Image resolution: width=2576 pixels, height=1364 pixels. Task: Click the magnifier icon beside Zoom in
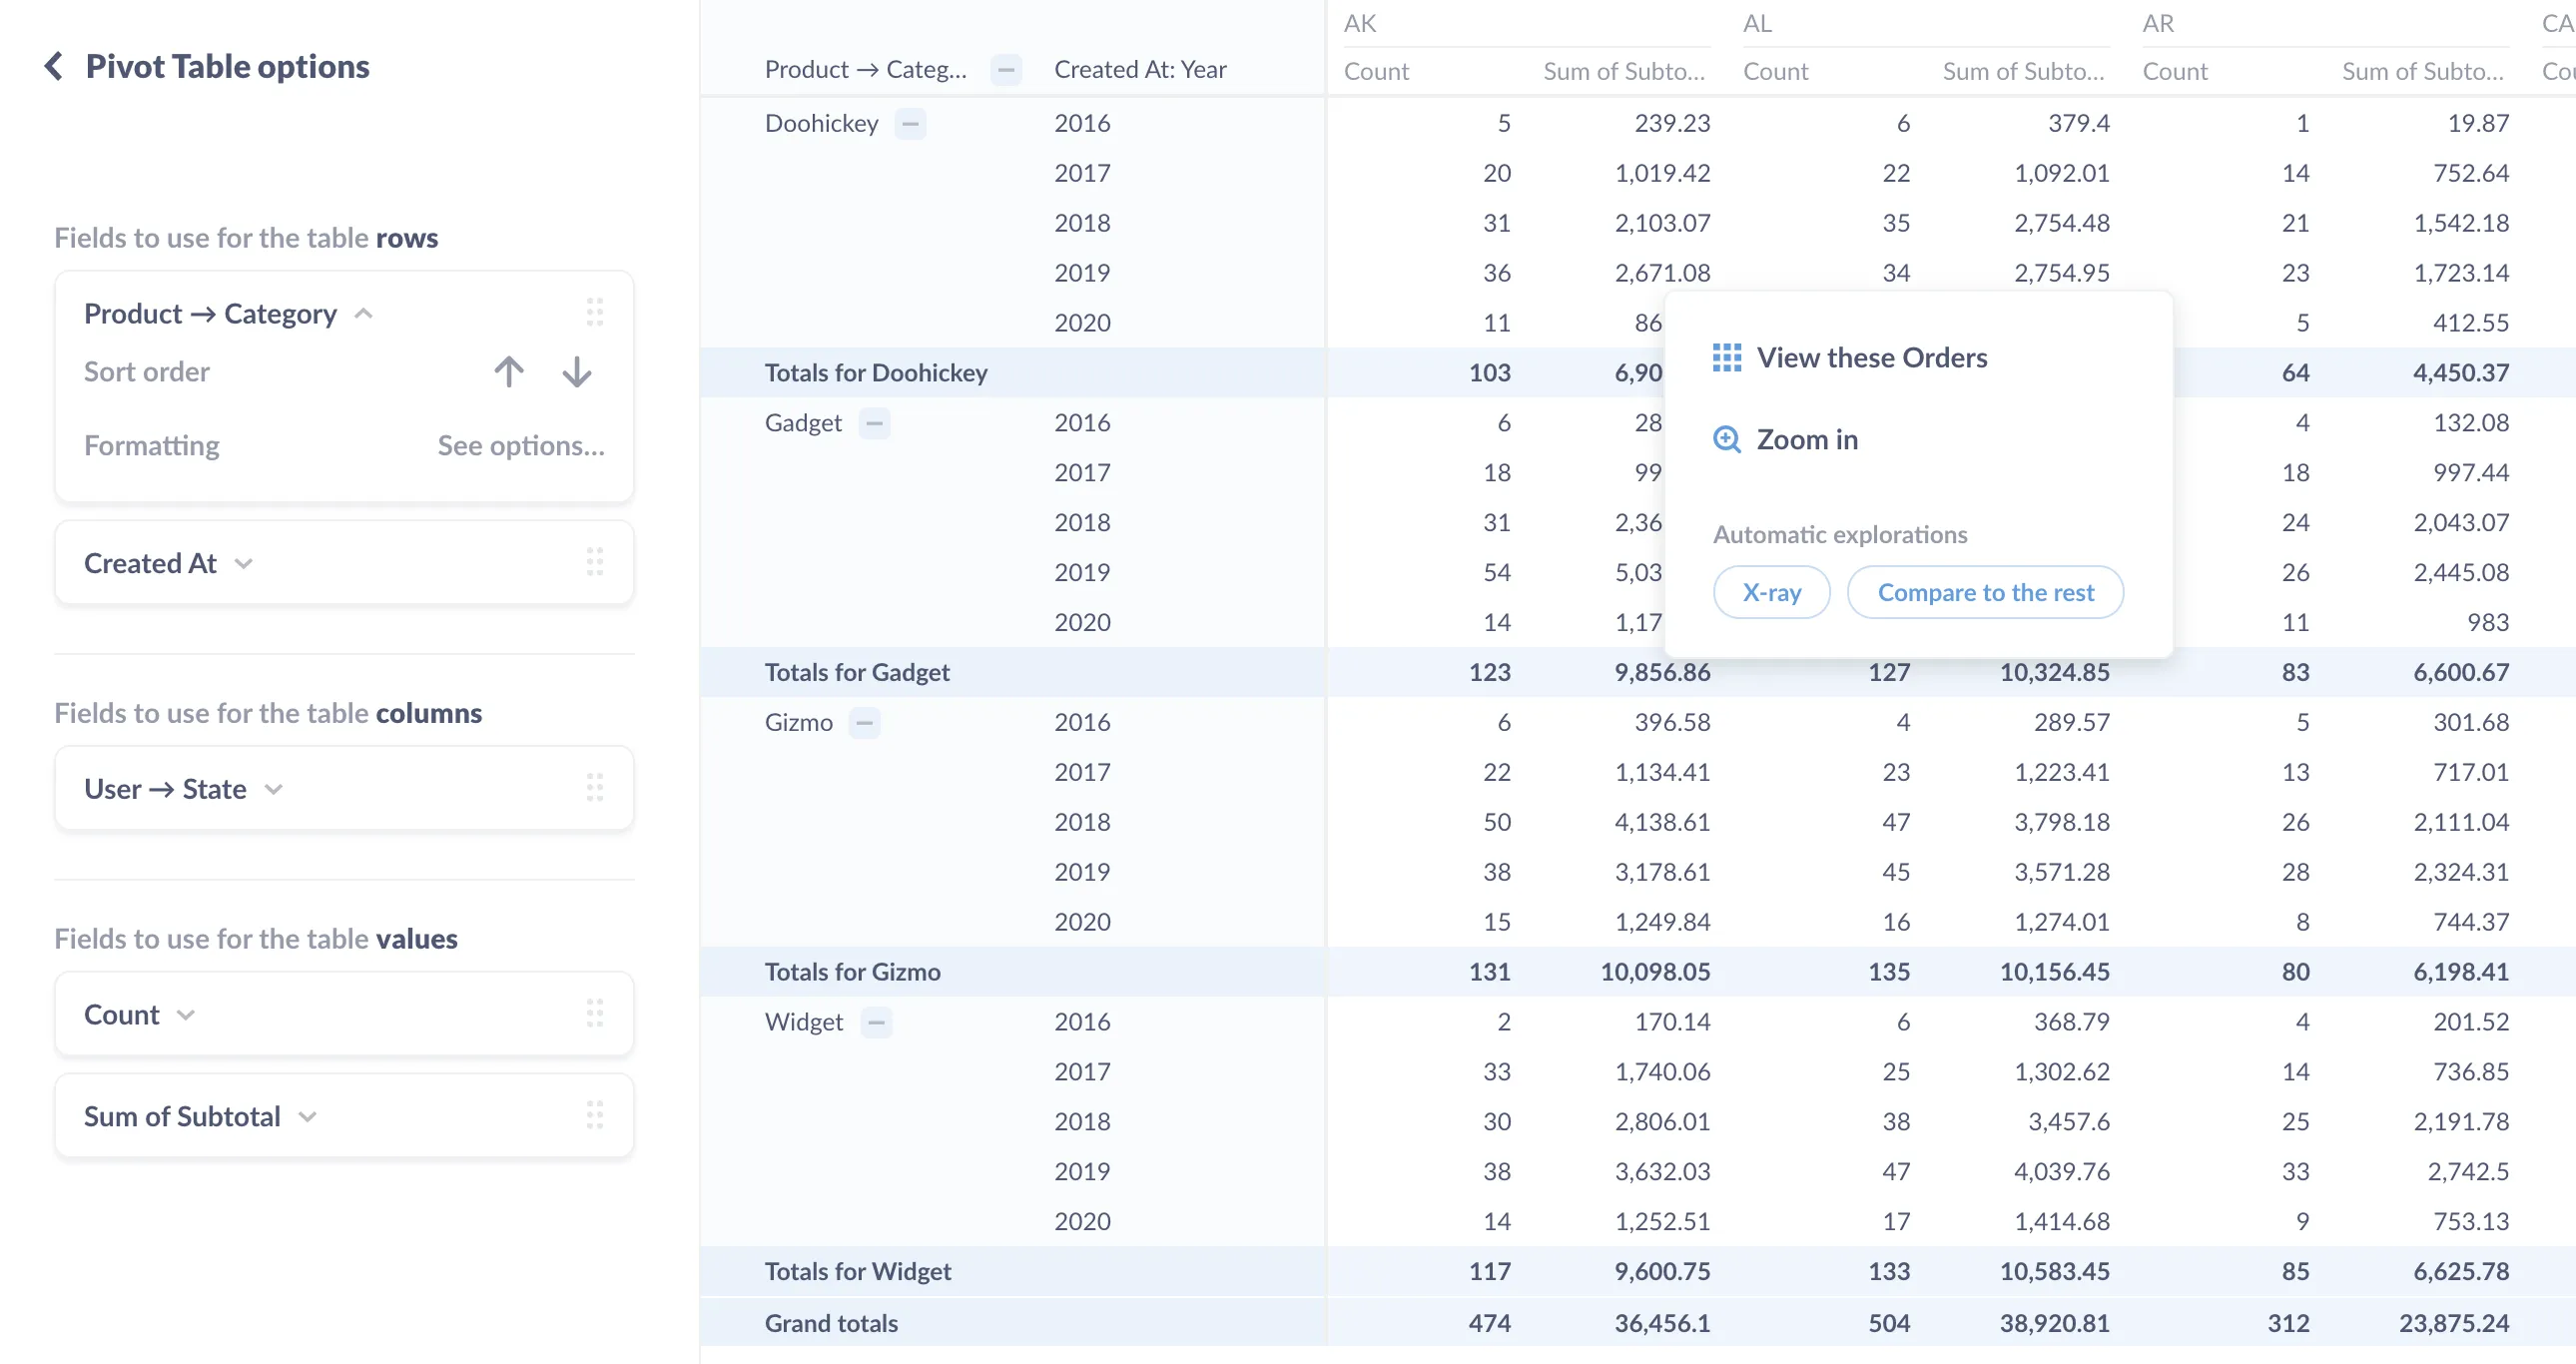[1727, 439]
